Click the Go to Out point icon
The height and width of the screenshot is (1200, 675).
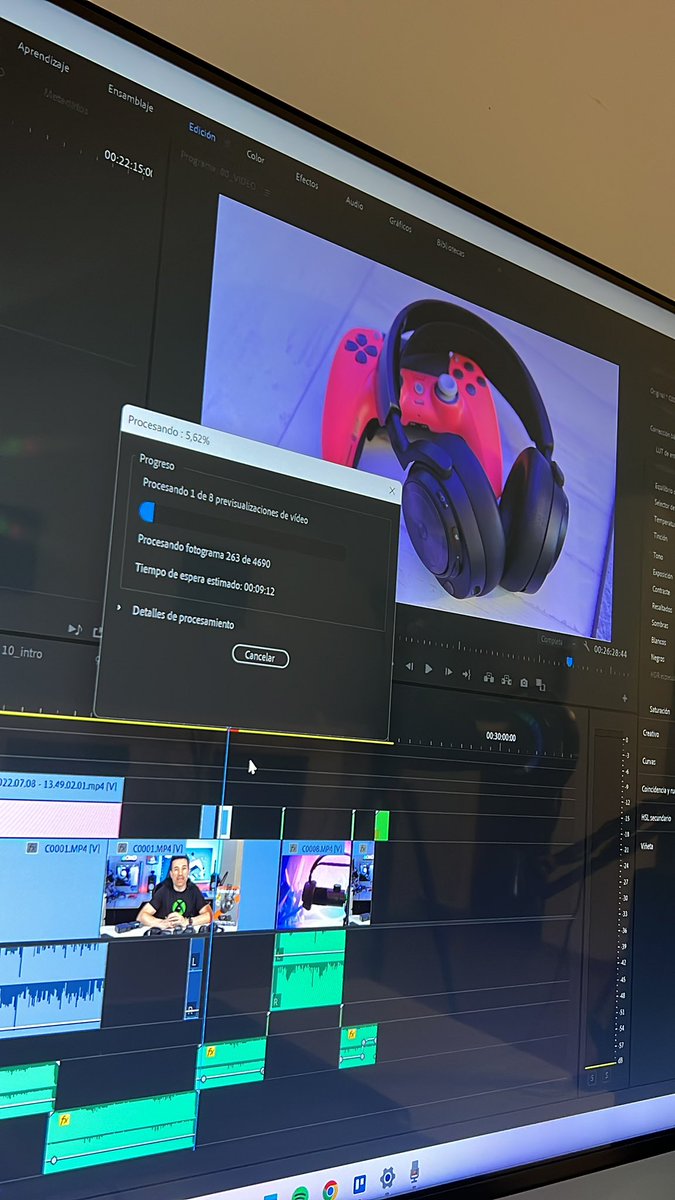coord(466,674)
